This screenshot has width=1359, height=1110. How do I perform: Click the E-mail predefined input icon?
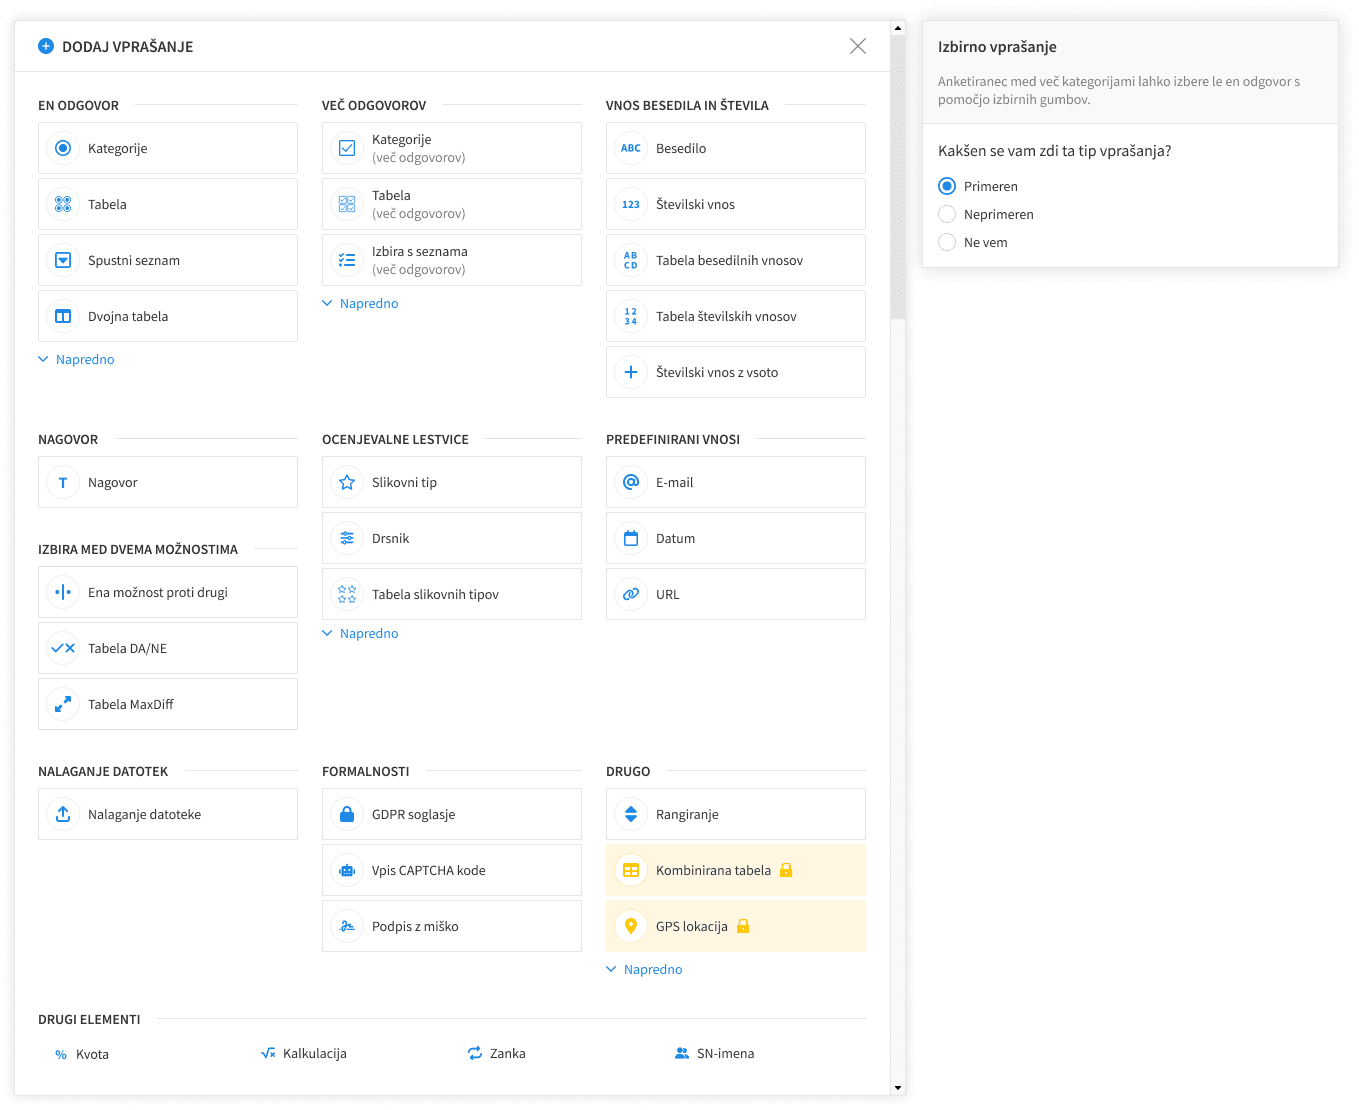(631, 482)
